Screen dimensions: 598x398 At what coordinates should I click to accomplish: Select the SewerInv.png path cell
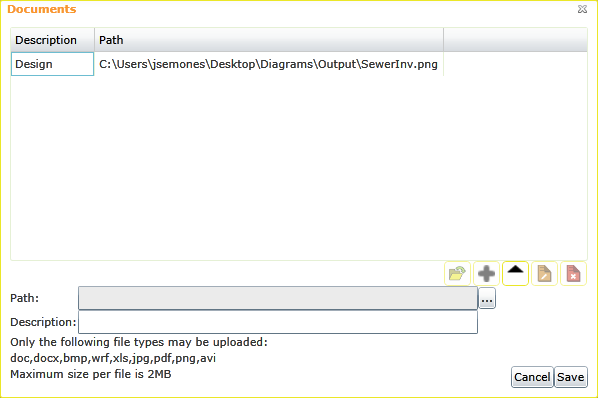(269, 64)
